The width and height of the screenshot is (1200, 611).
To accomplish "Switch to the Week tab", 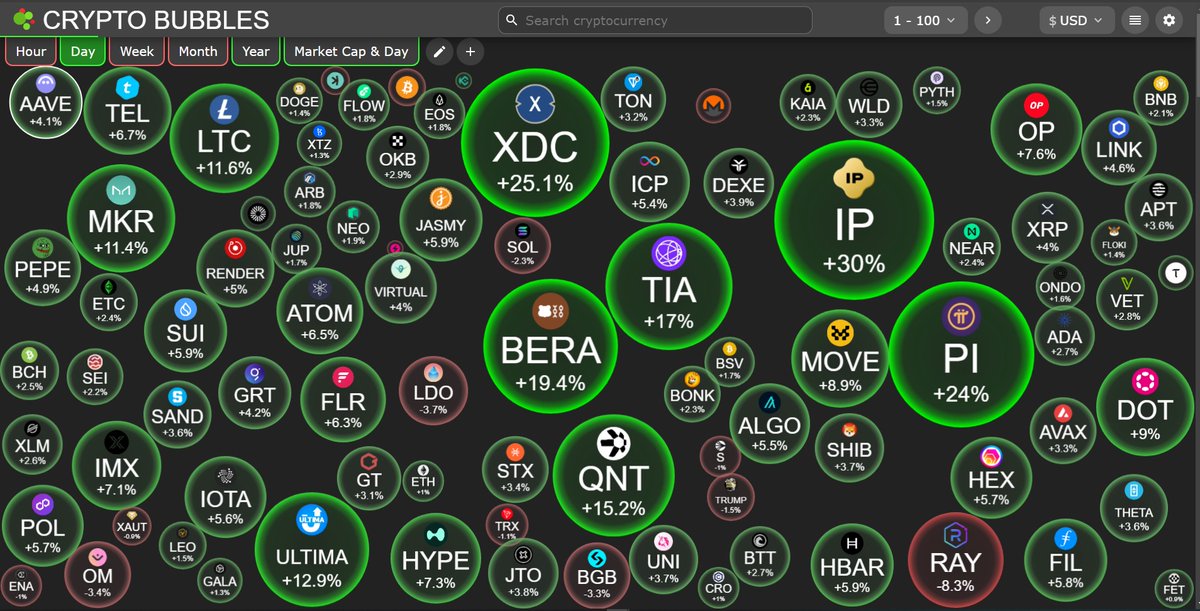I will tap(137, 52).
